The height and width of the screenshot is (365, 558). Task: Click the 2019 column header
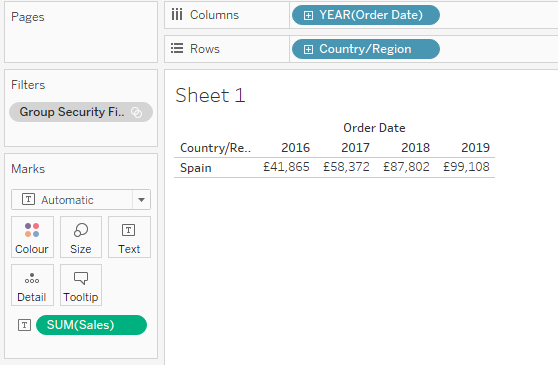(475, 148)
